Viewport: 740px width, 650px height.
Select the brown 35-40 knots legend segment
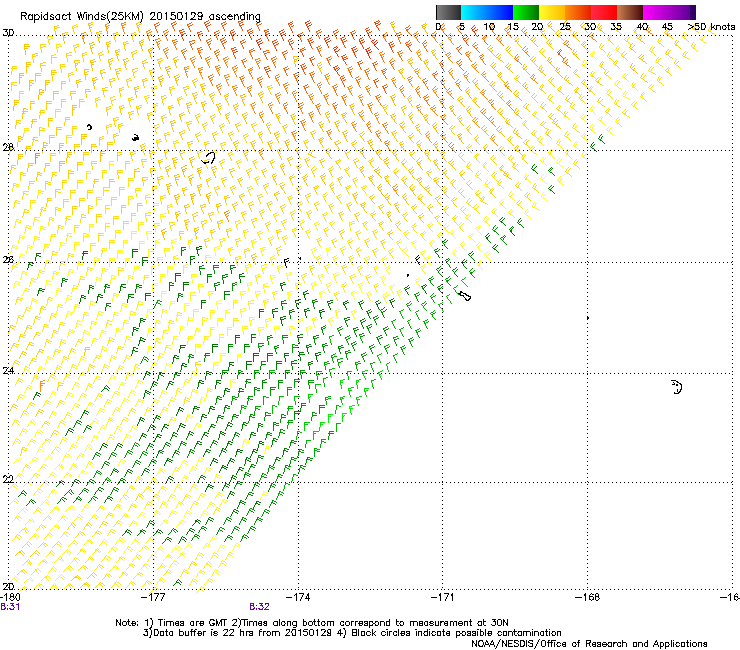pyautogui.click(x=630, y=12)
